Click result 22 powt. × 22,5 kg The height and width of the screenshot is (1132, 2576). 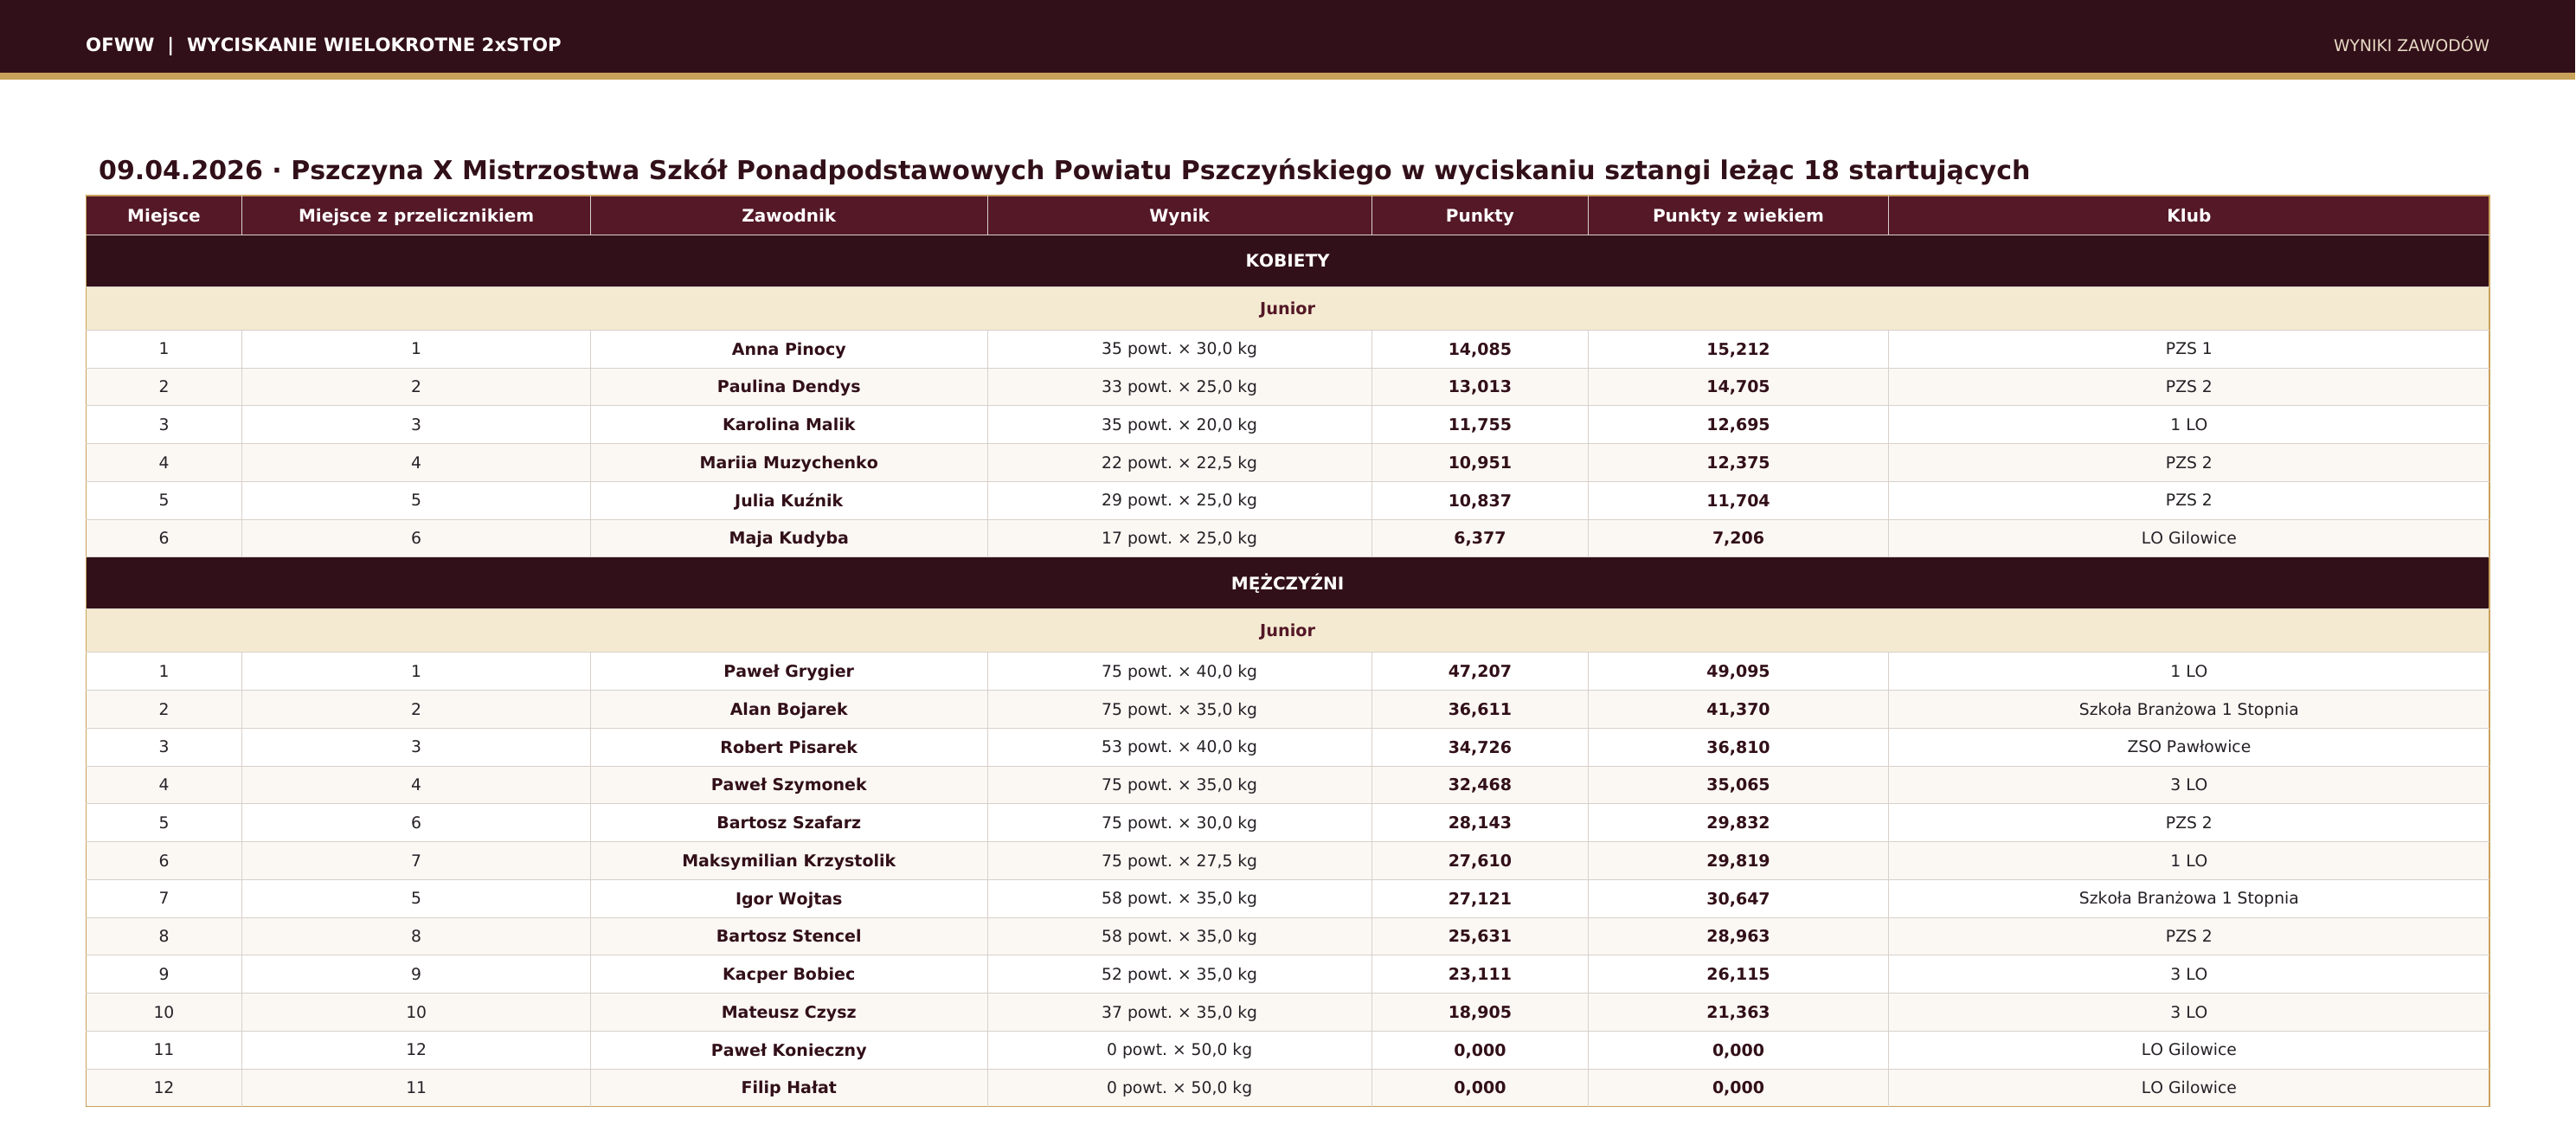click(1179, 463)
